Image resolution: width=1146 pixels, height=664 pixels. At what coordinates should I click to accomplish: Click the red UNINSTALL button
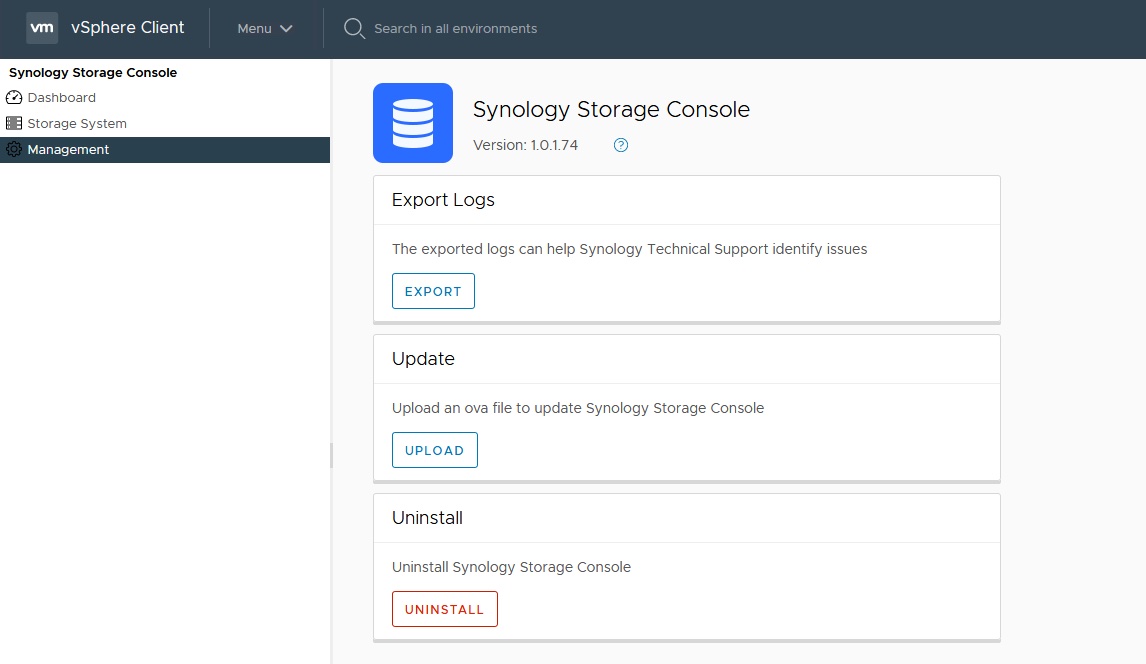(445, 609)
